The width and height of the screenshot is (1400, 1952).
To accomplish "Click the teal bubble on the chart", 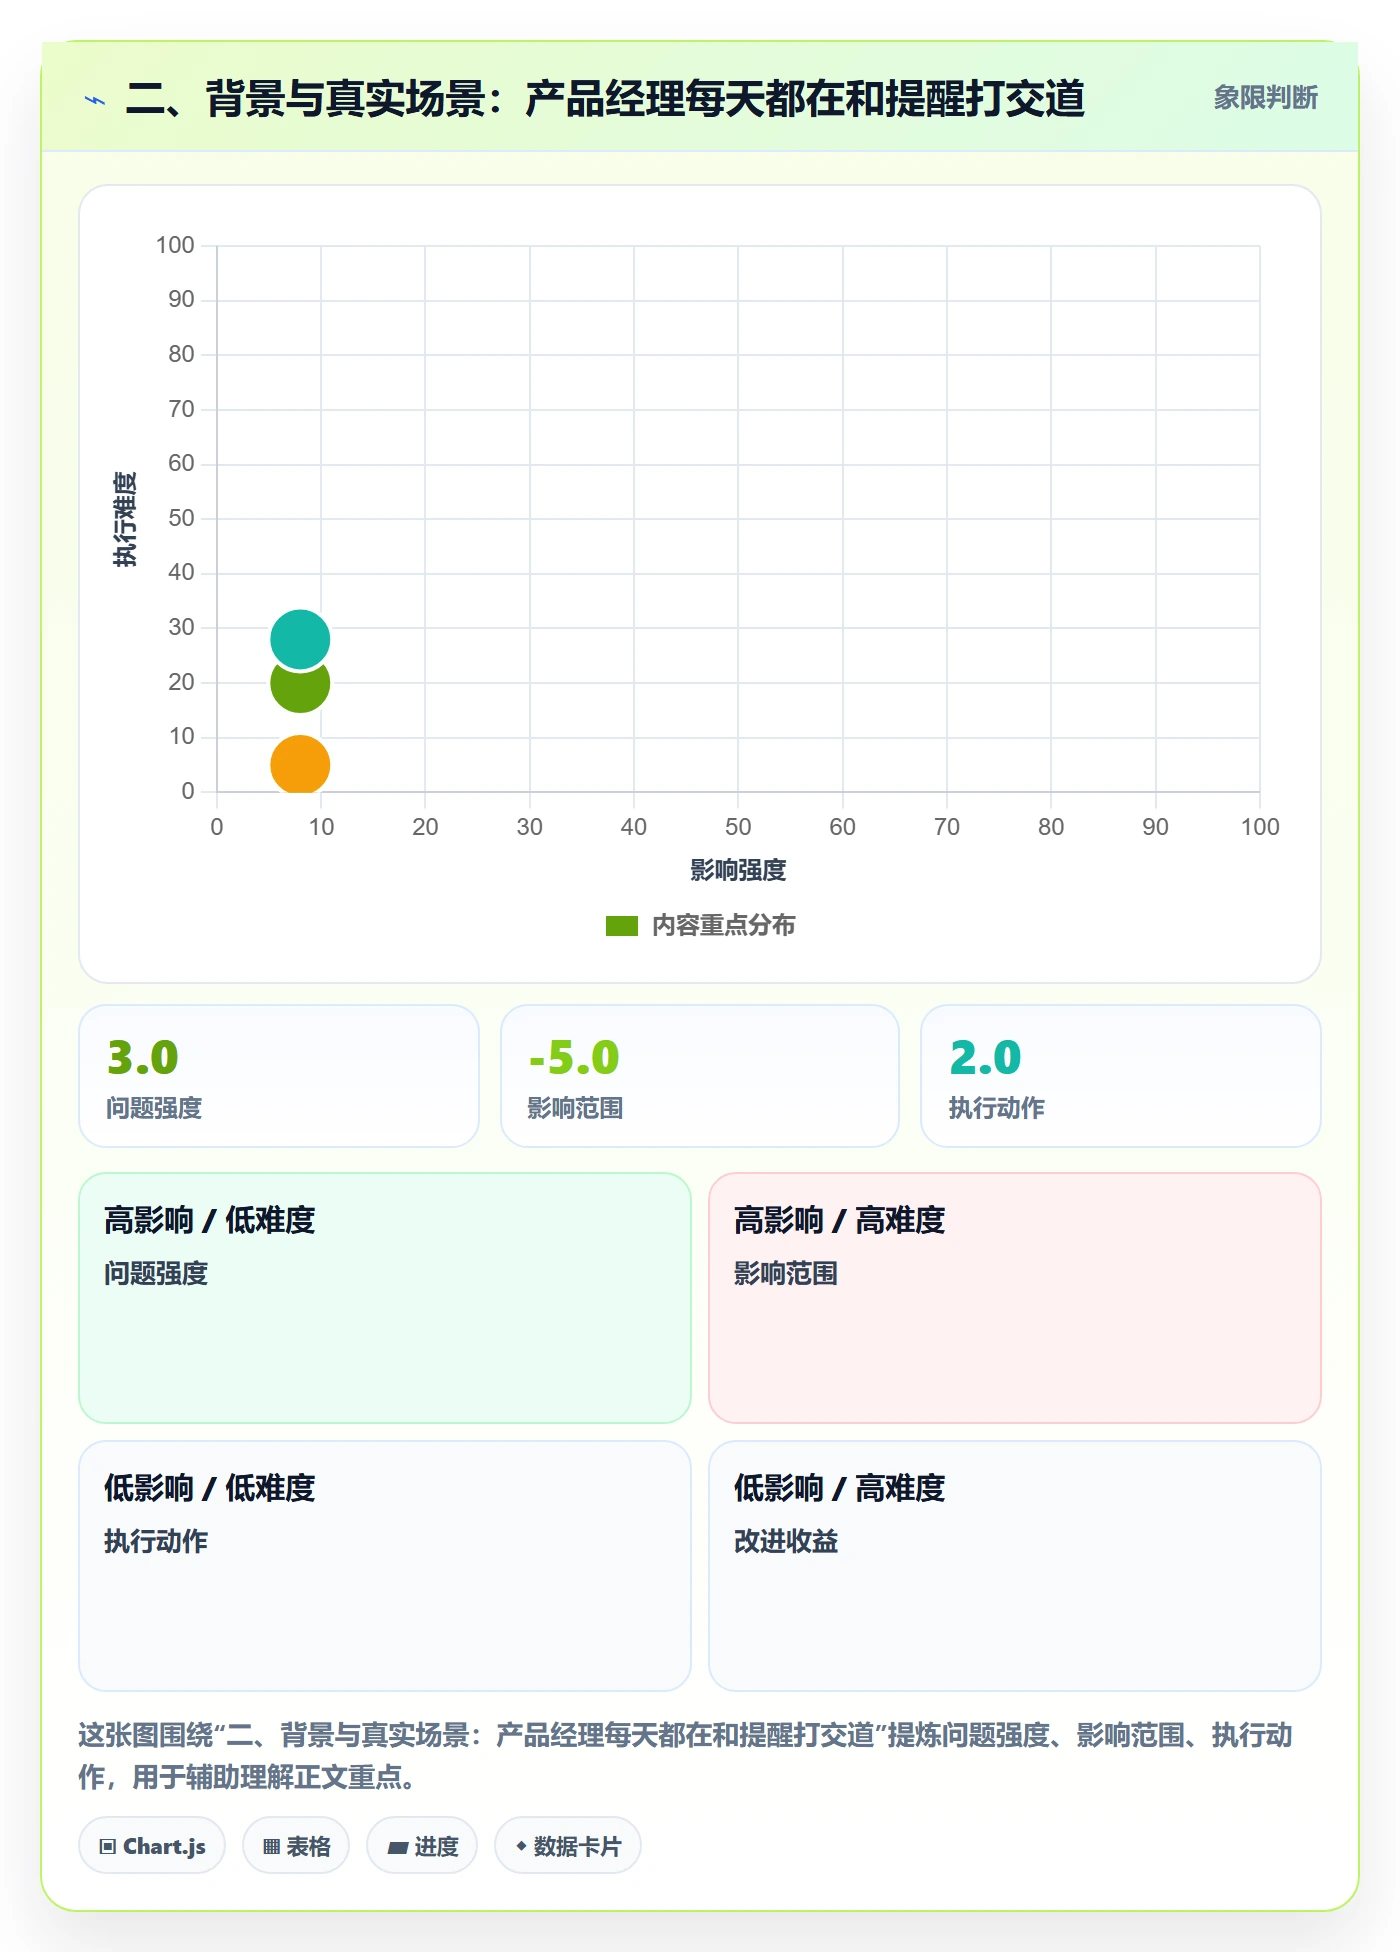I will tap(300, 639).
